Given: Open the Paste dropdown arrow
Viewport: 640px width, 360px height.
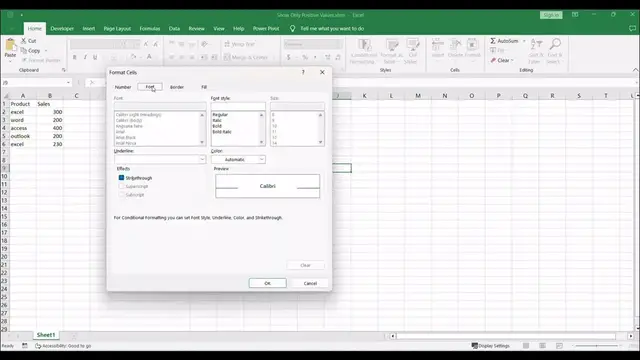Looking at the screenshot, I should pos(10,62).
